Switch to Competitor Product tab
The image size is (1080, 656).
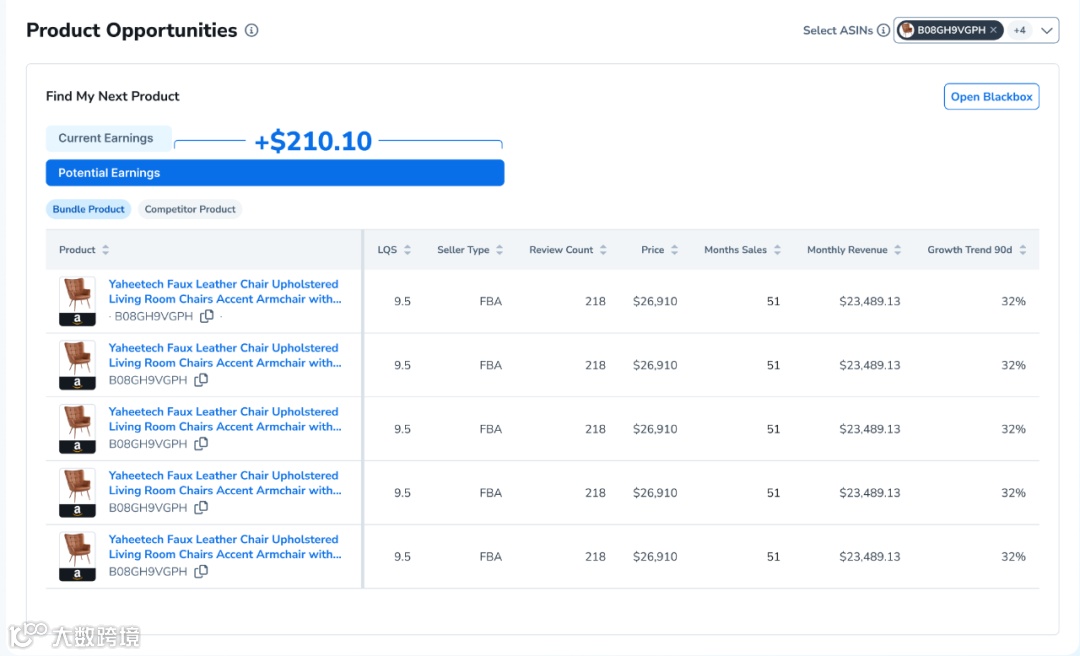click(x=190, y=209)
